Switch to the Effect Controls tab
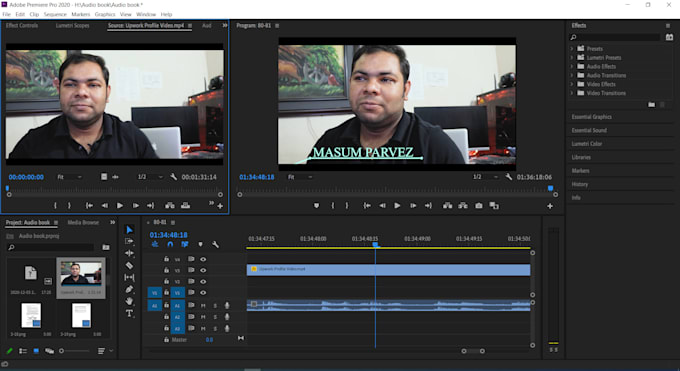This screenshot has height=371, width=680. click(22, 26)
